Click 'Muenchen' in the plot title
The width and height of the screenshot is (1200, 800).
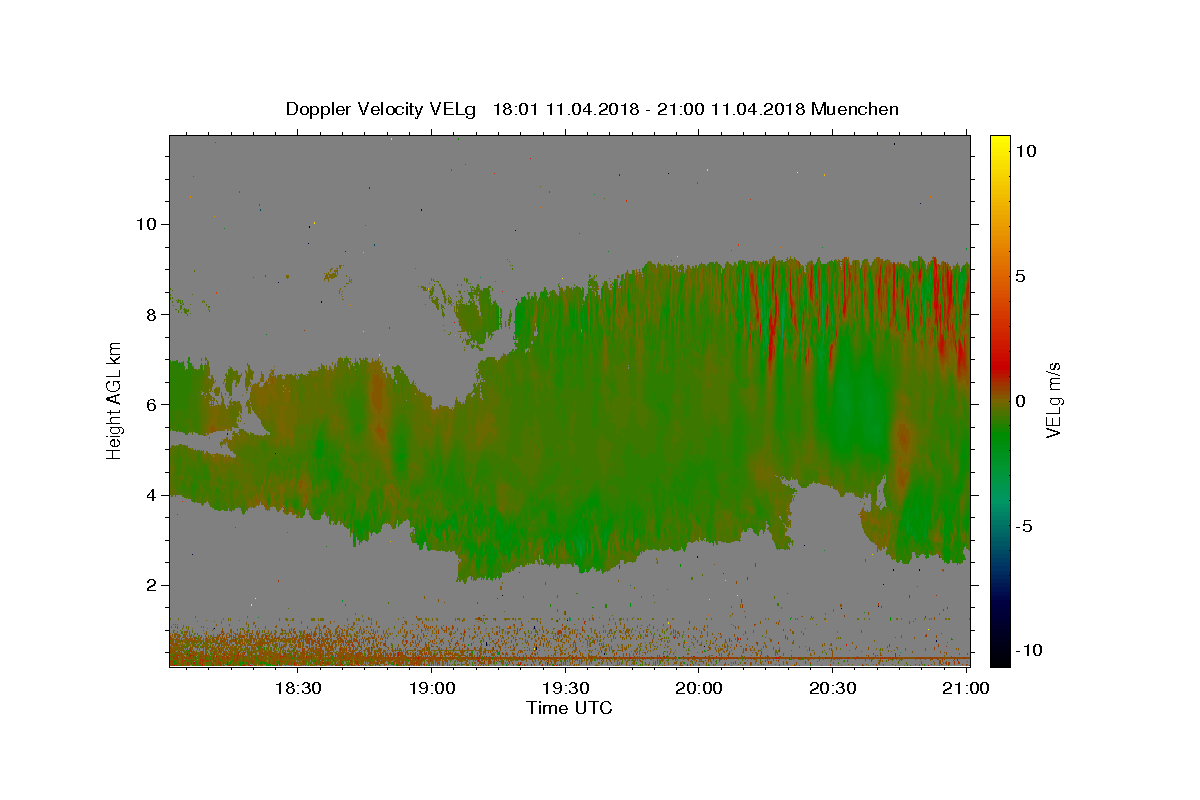click(x=855, y=109)
